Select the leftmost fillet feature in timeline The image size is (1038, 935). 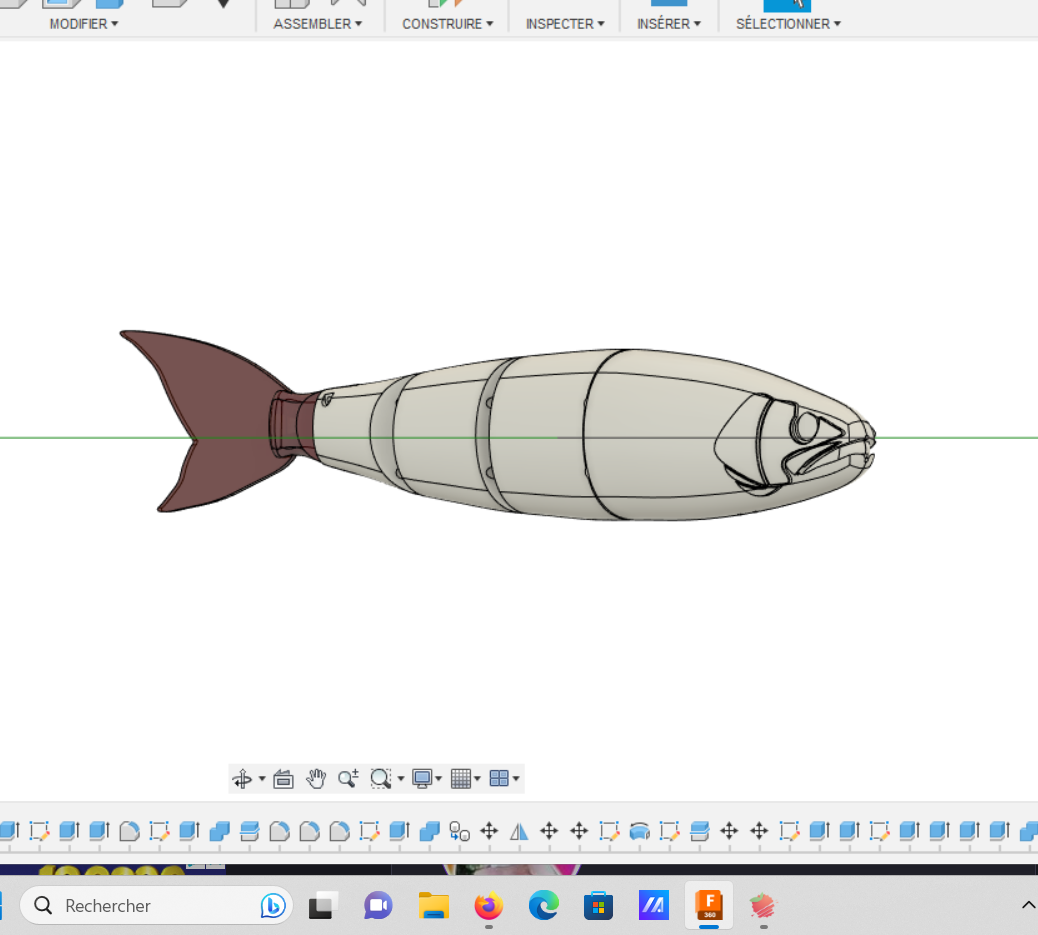tap(129, 831)
